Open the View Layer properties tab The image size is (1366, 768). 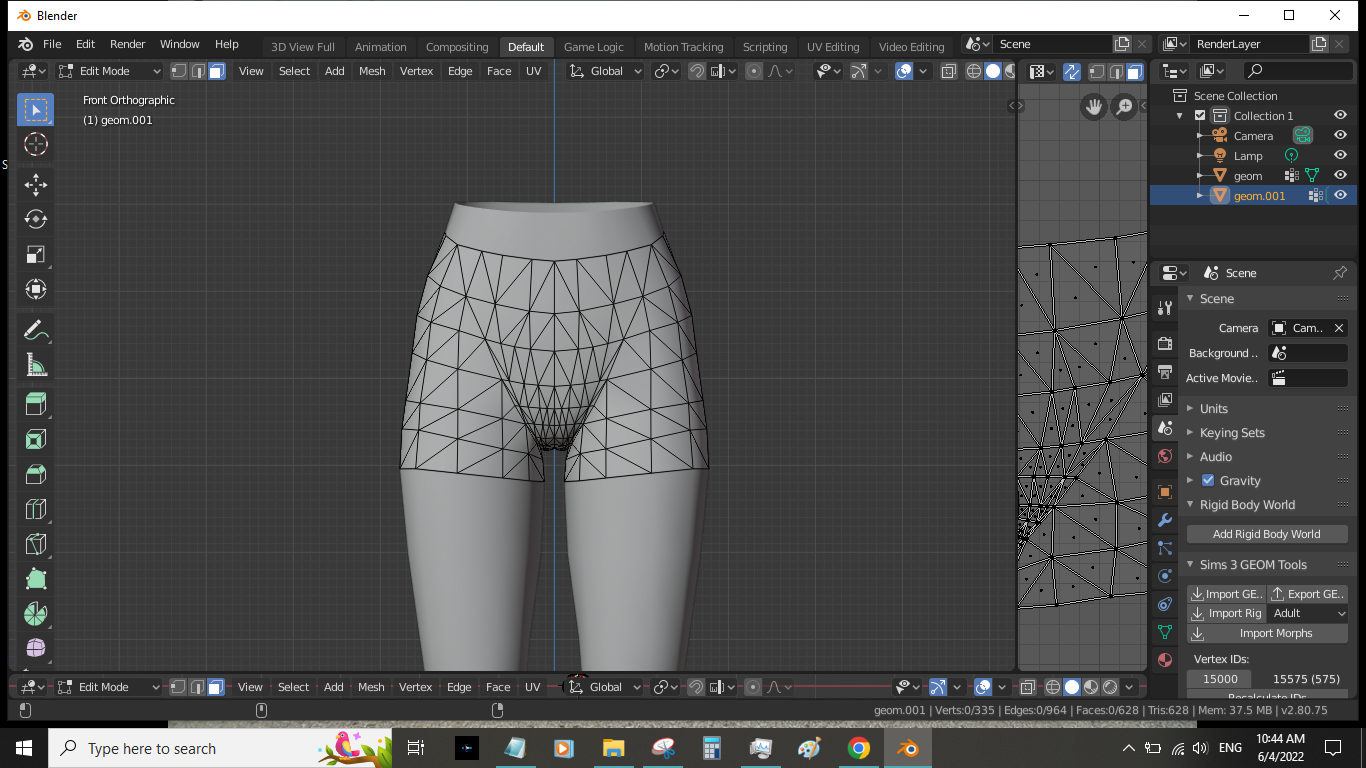pyautogui.click(x=1164, y=400)
